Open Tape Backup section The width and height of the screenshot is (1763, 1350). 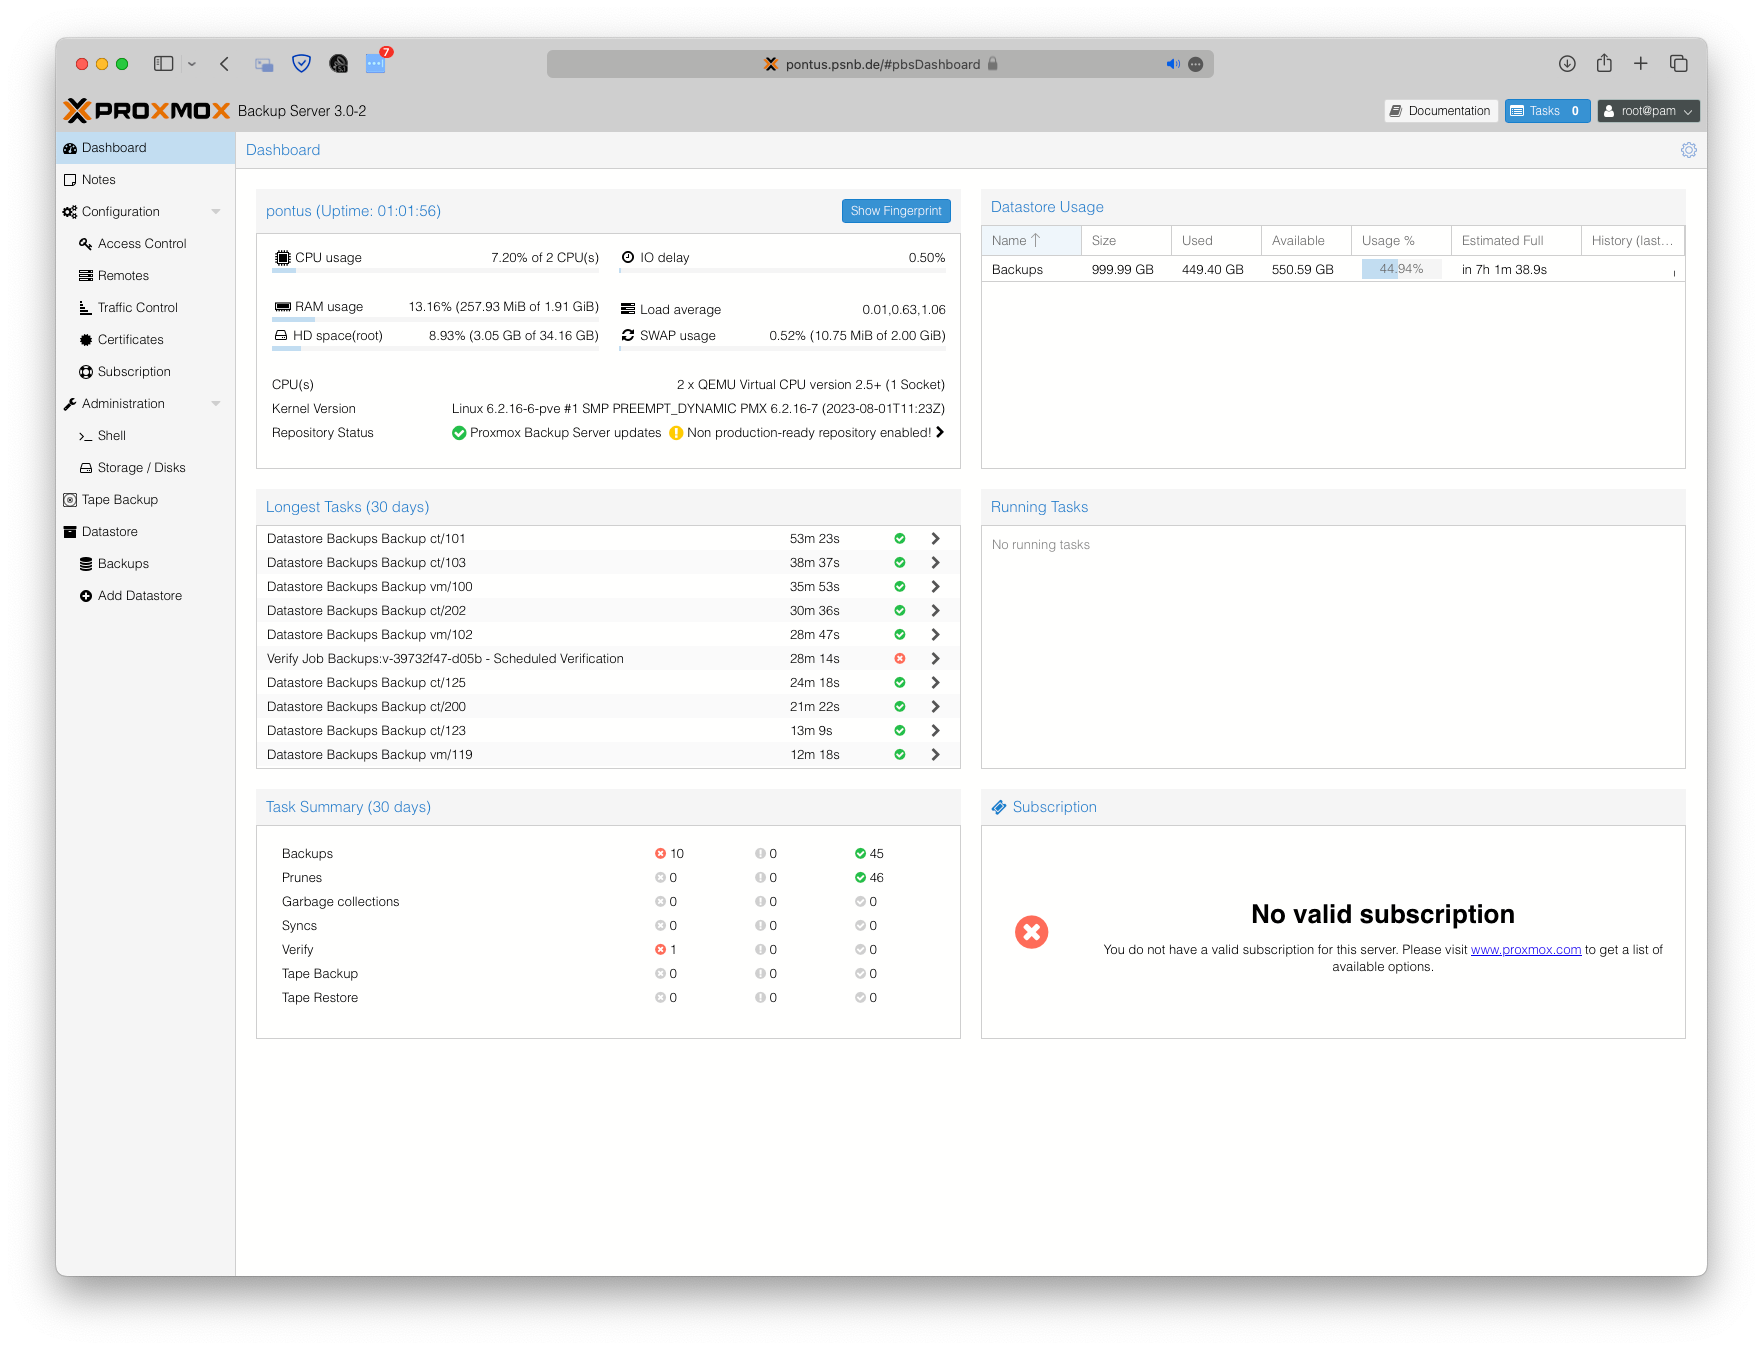click(146, 500)
